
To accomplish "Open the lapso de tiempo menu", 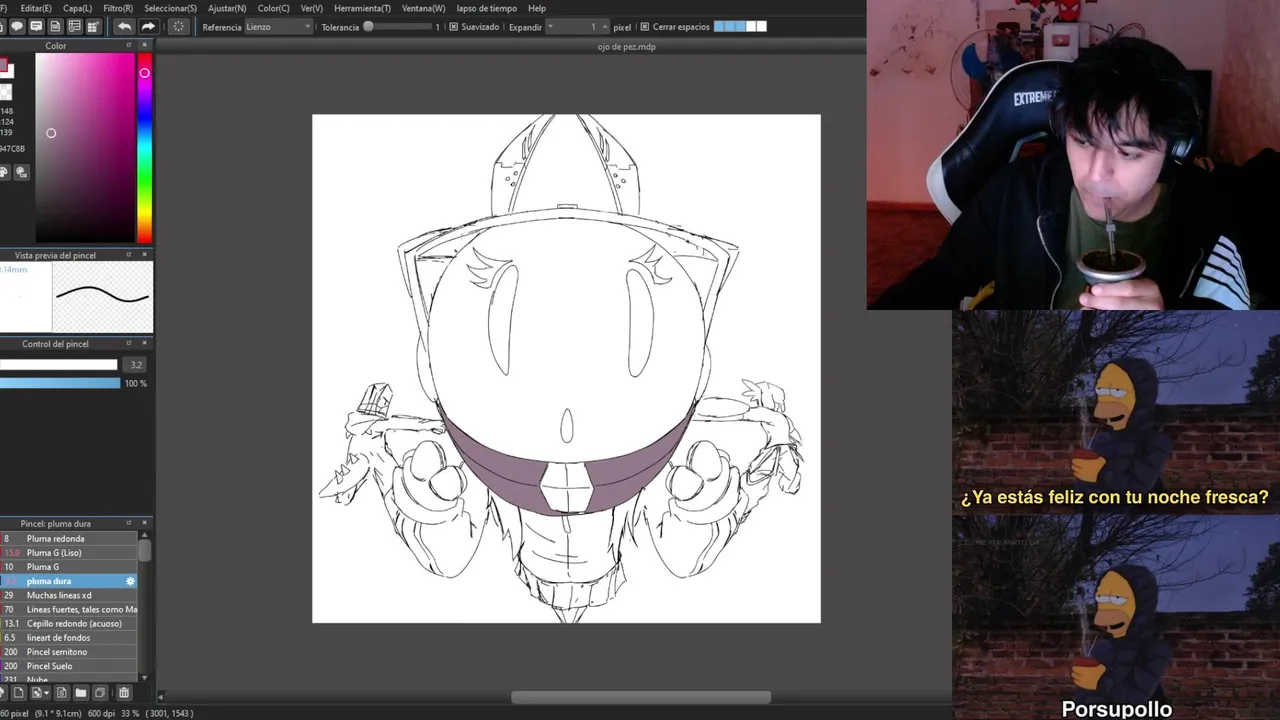I will point(487,8).
